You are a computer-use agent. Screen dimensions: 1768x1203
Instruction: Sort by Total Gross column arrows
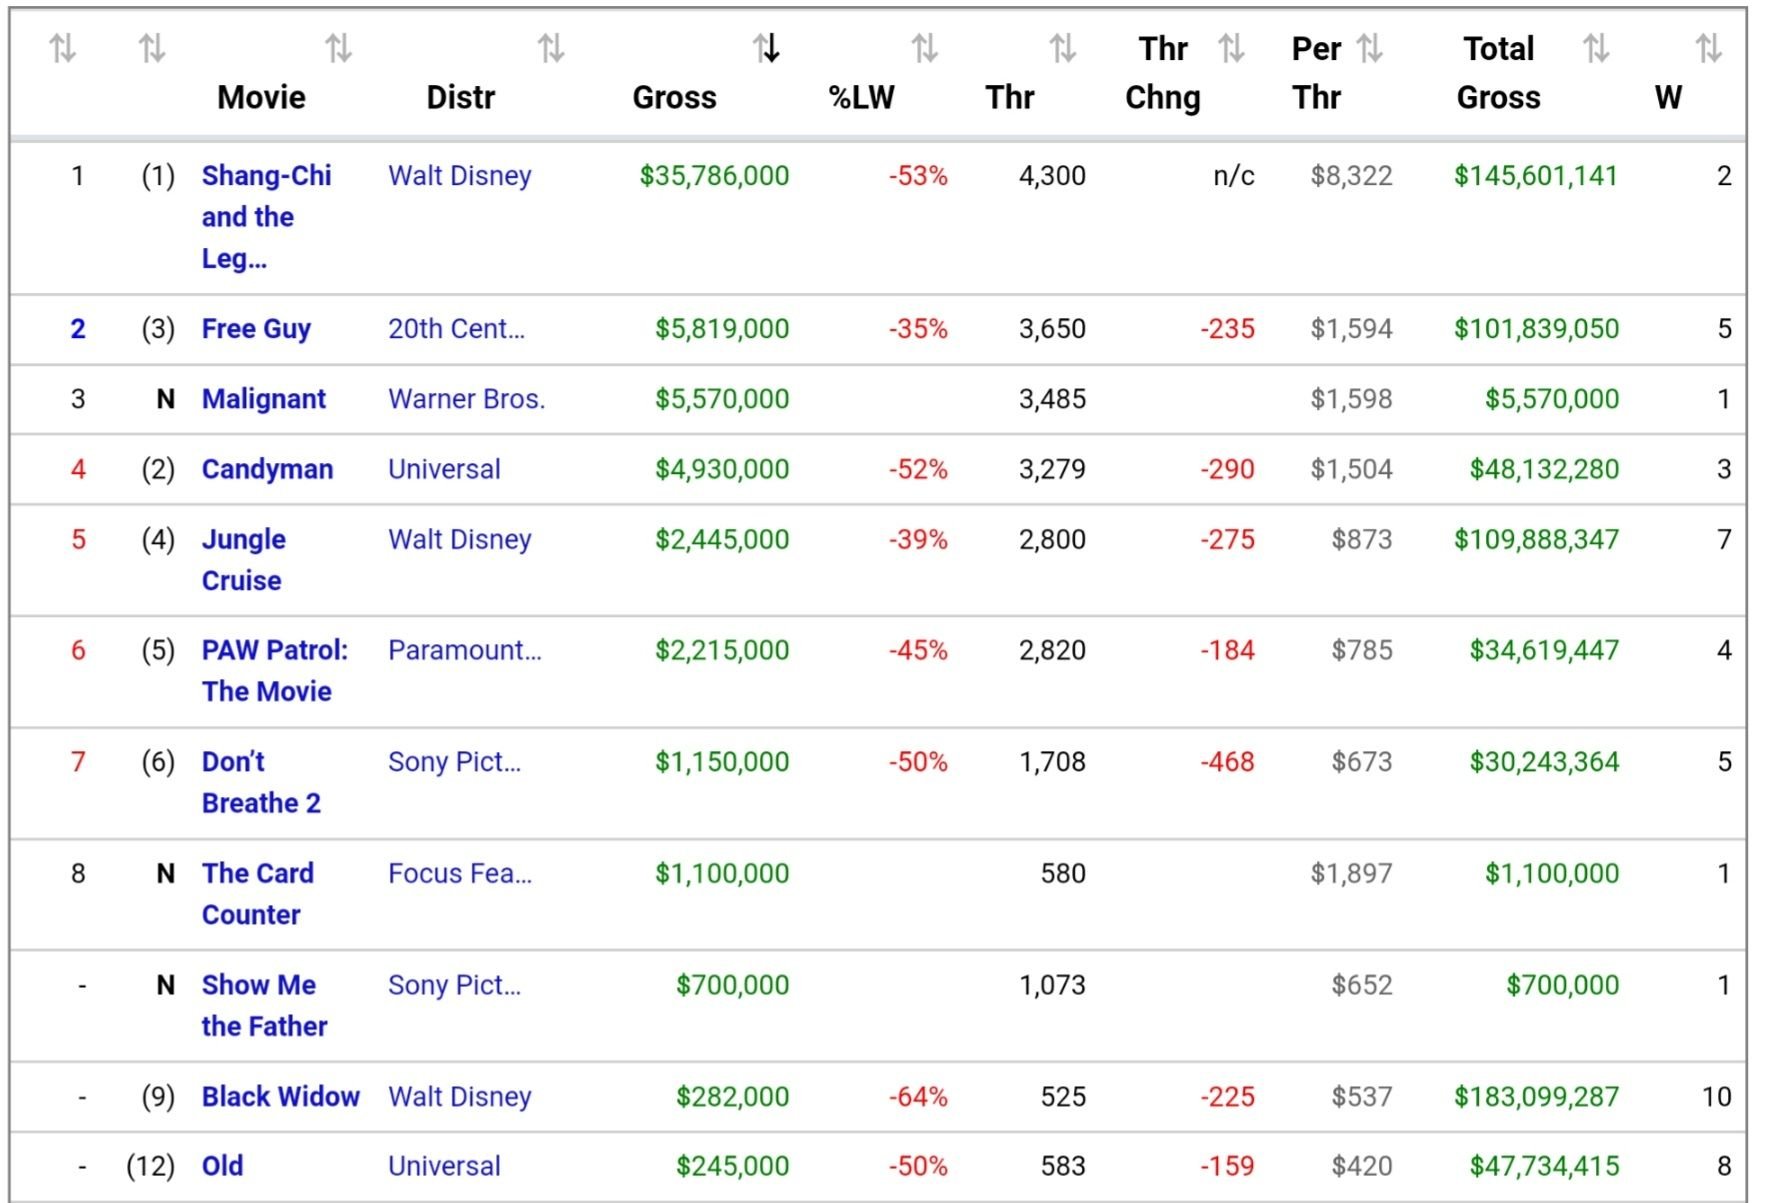(x=1596, y=47)
